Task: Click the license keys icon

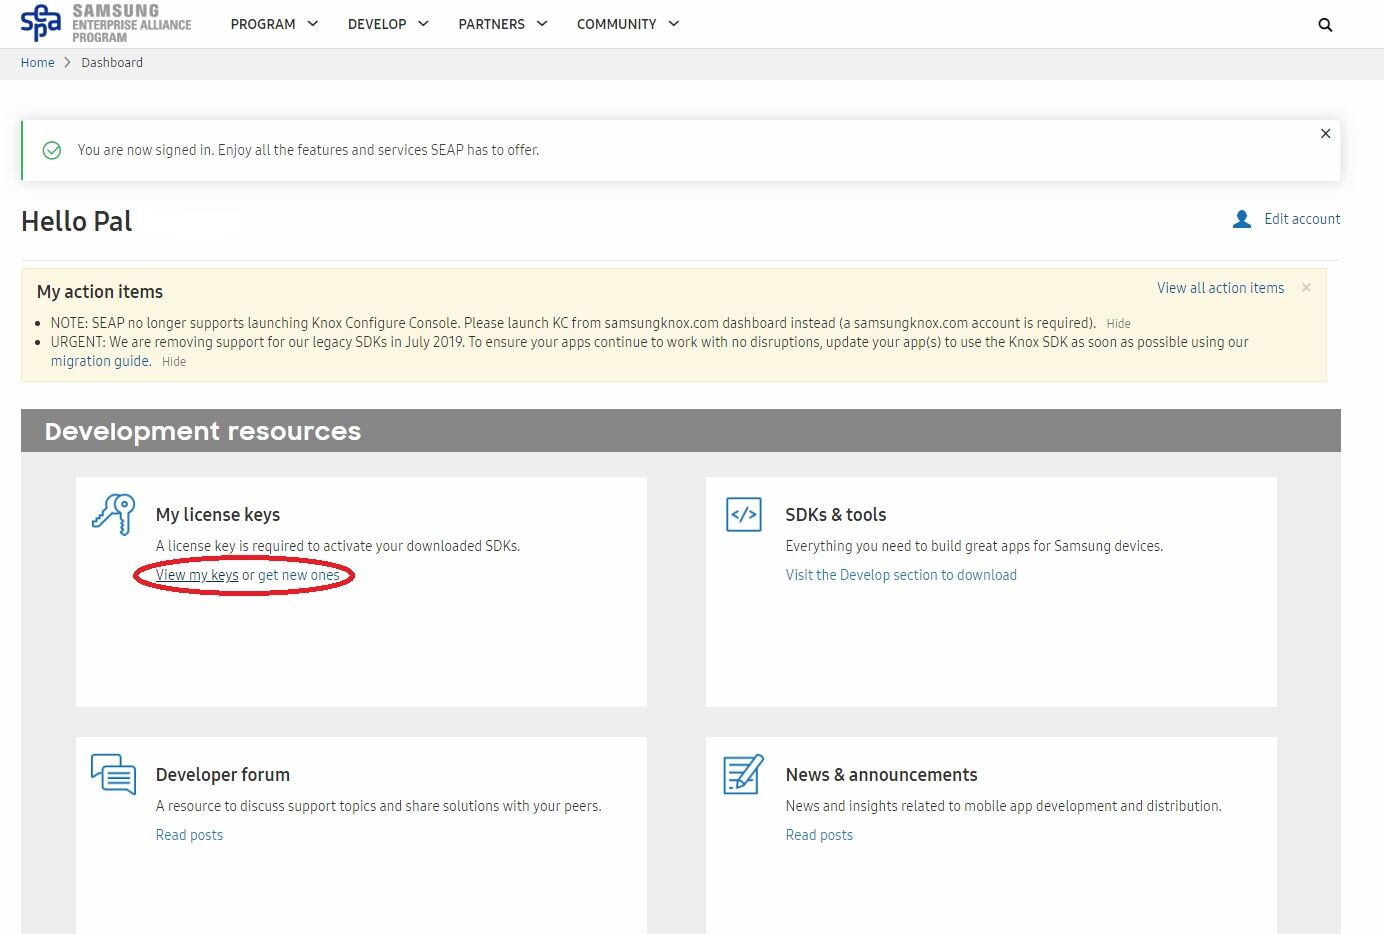Action: coord(113,514)
